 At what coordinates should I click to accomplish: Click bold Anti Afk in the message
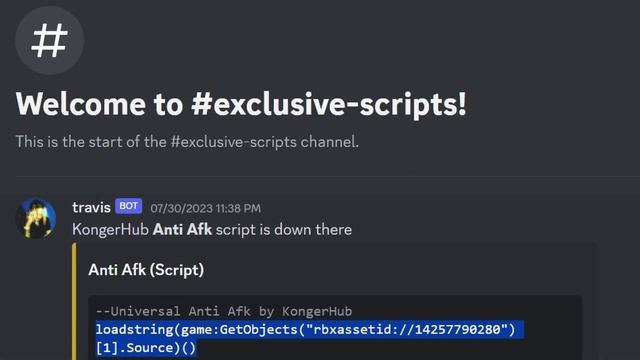point(182,230)
